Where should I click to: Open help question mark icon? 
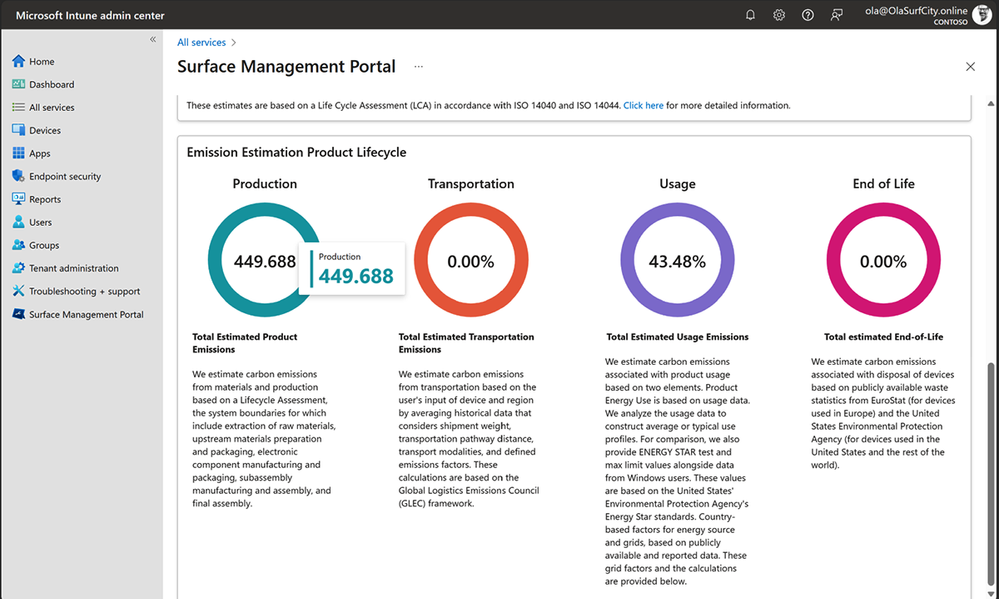click(x=808, y=15)
